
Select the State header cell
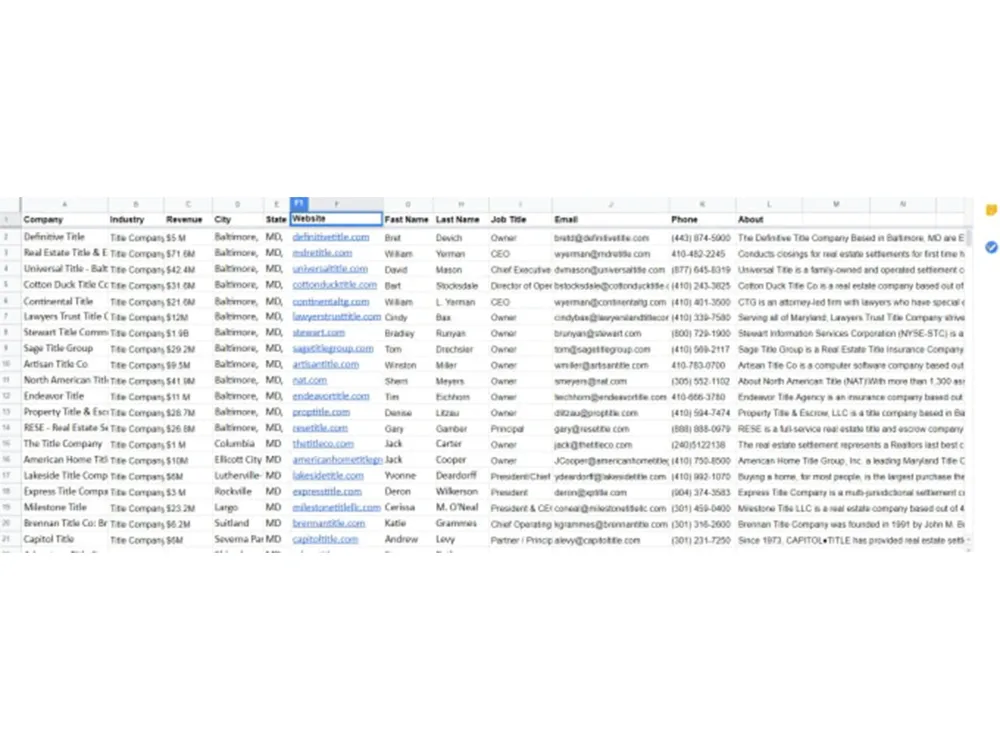click(277, 219)
